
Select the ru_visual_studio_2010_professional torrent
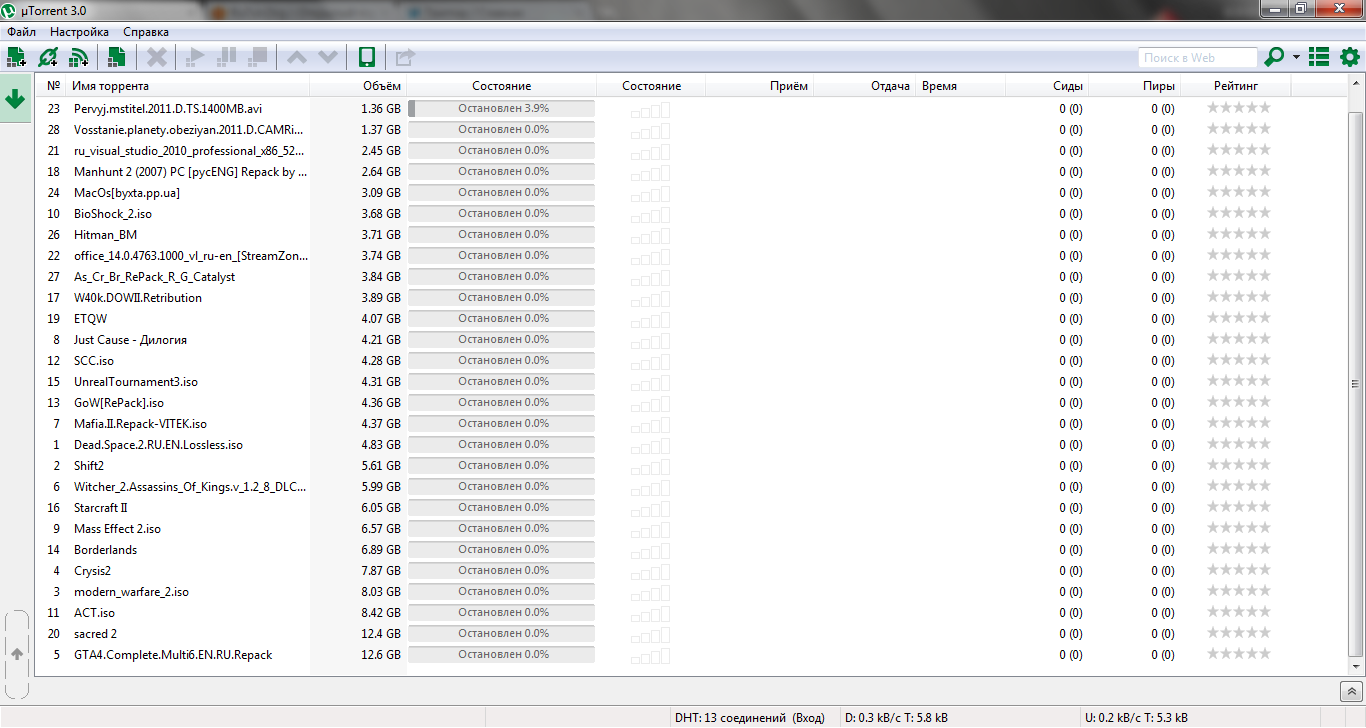coord(188,150)
